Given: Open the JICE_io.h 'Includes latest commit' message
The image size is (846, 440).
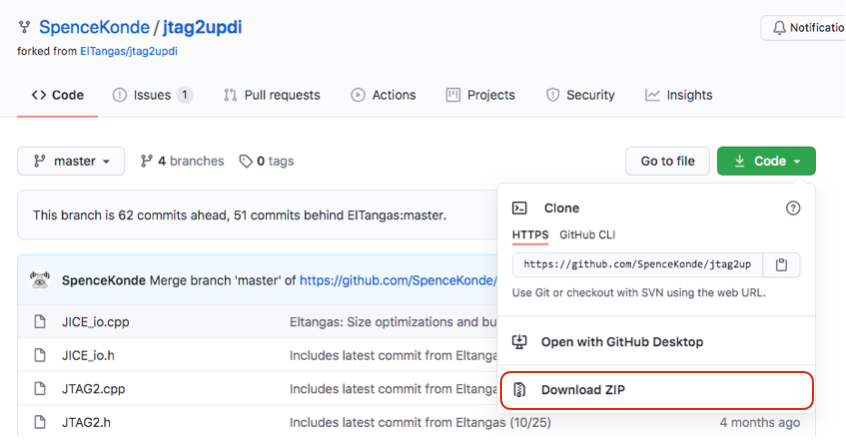Looking at the screenshot, I should coord(393,355).
